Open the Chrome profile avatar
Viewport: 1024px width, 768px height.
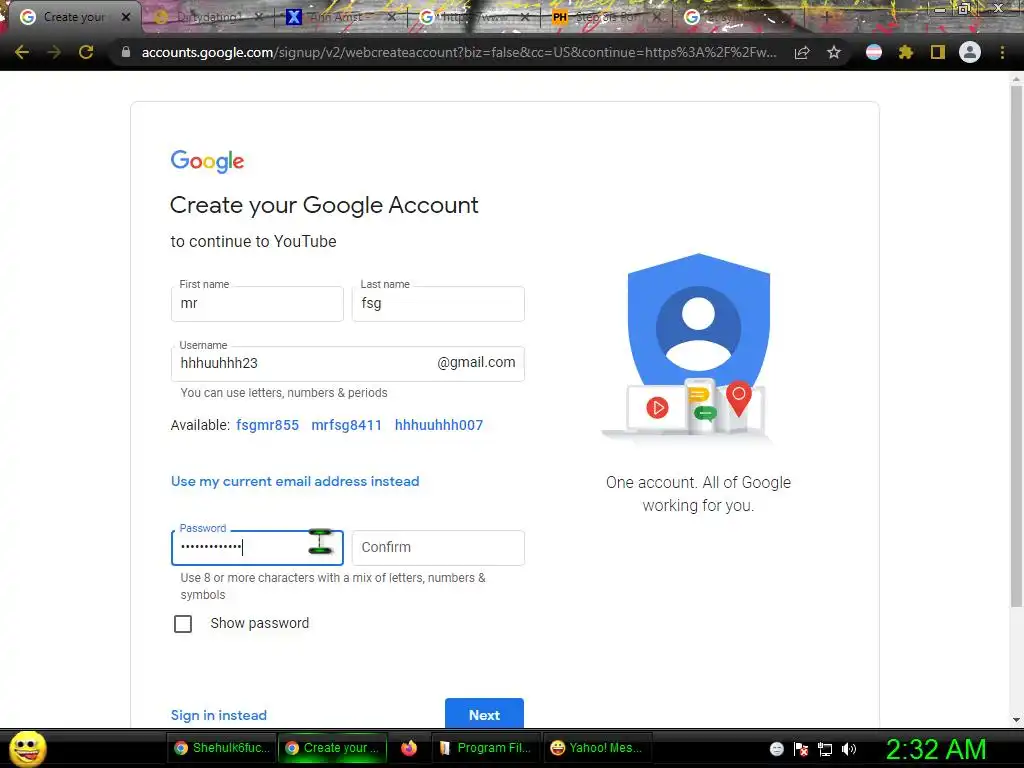tap(970, 52)
